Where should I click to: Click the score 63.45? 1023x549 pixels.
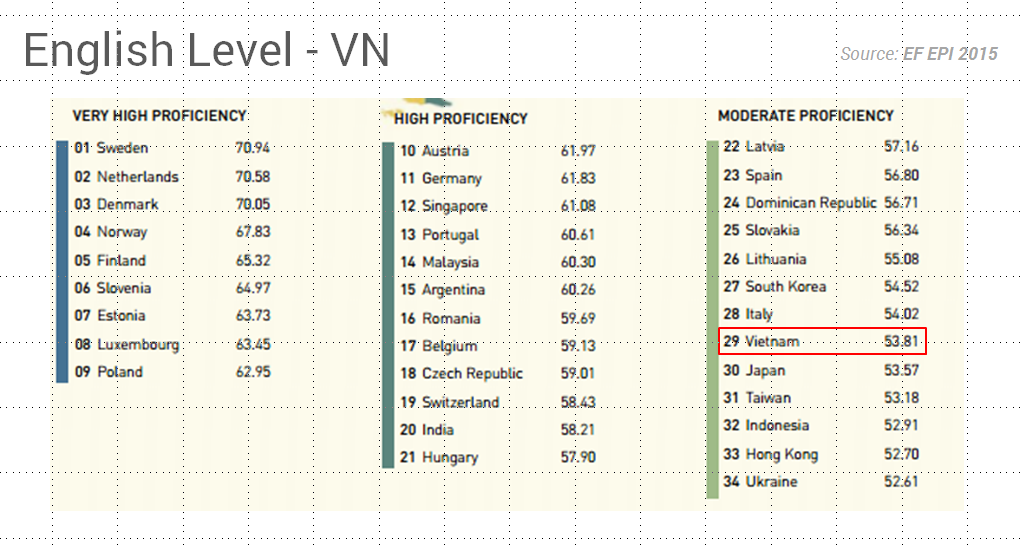252,344
